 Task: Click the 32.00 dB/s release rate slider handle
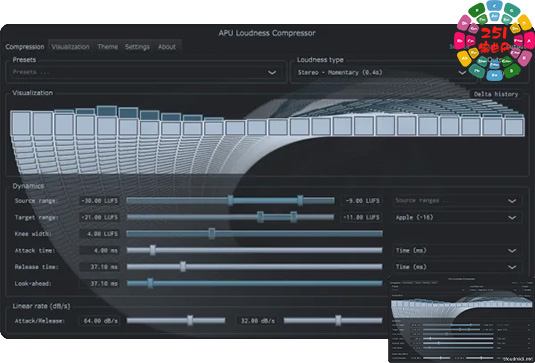[x=338, y=320]
